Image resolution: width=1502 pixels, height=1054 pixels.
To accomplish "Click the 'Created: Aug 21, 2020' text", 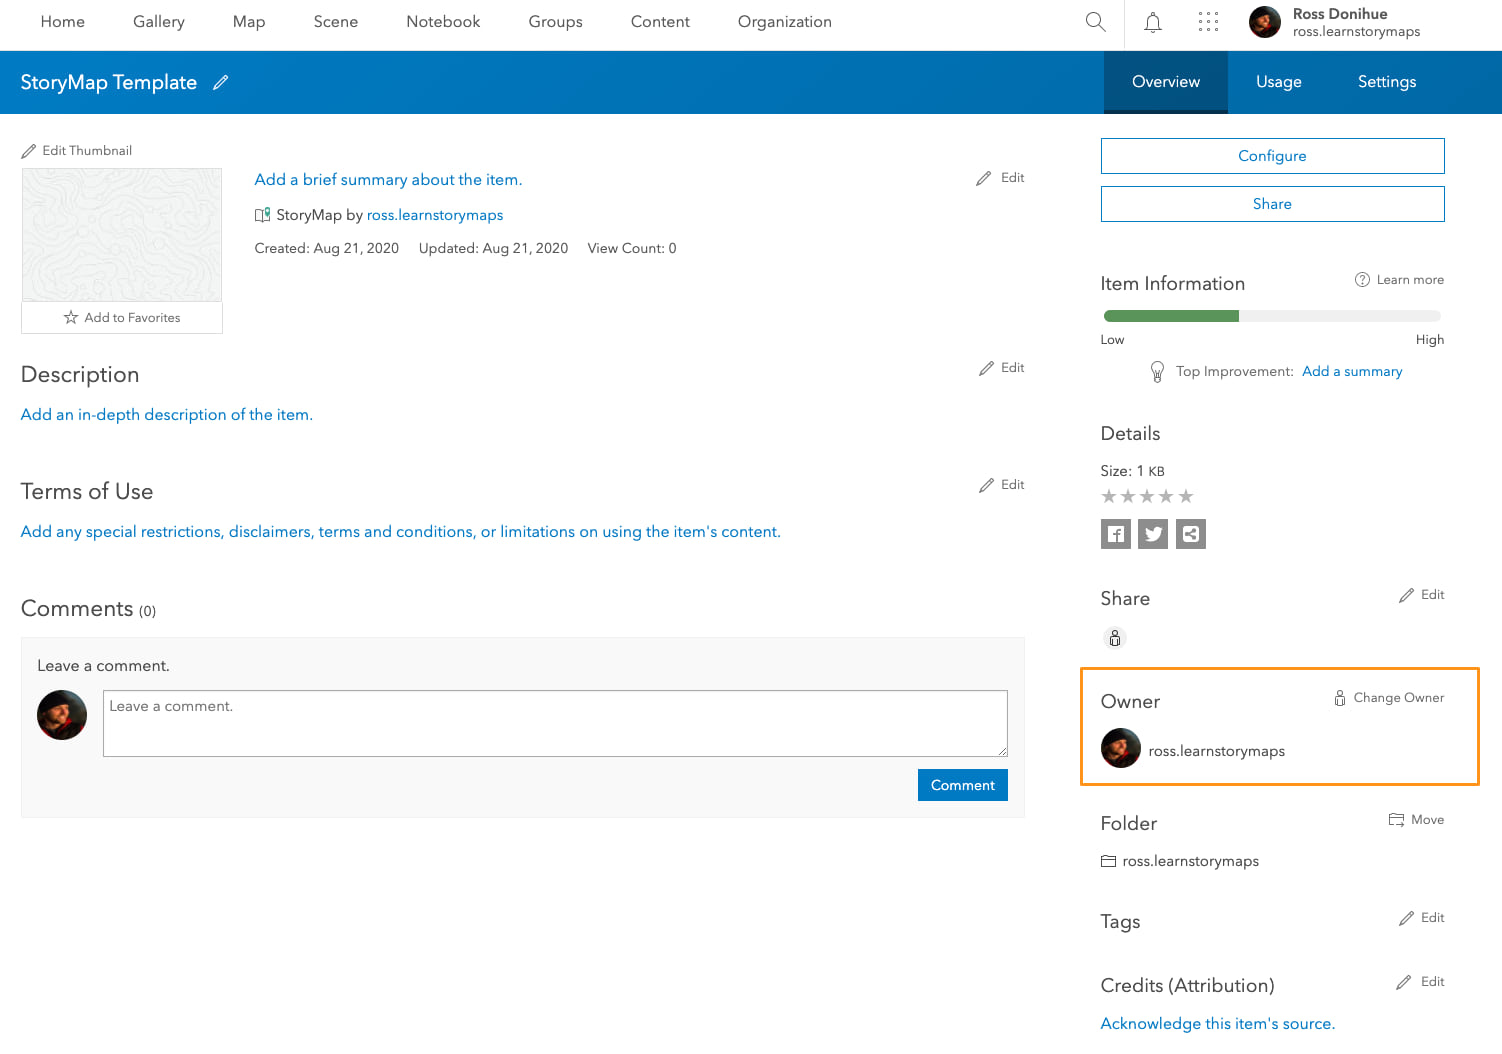I will [x=327, y=248].
